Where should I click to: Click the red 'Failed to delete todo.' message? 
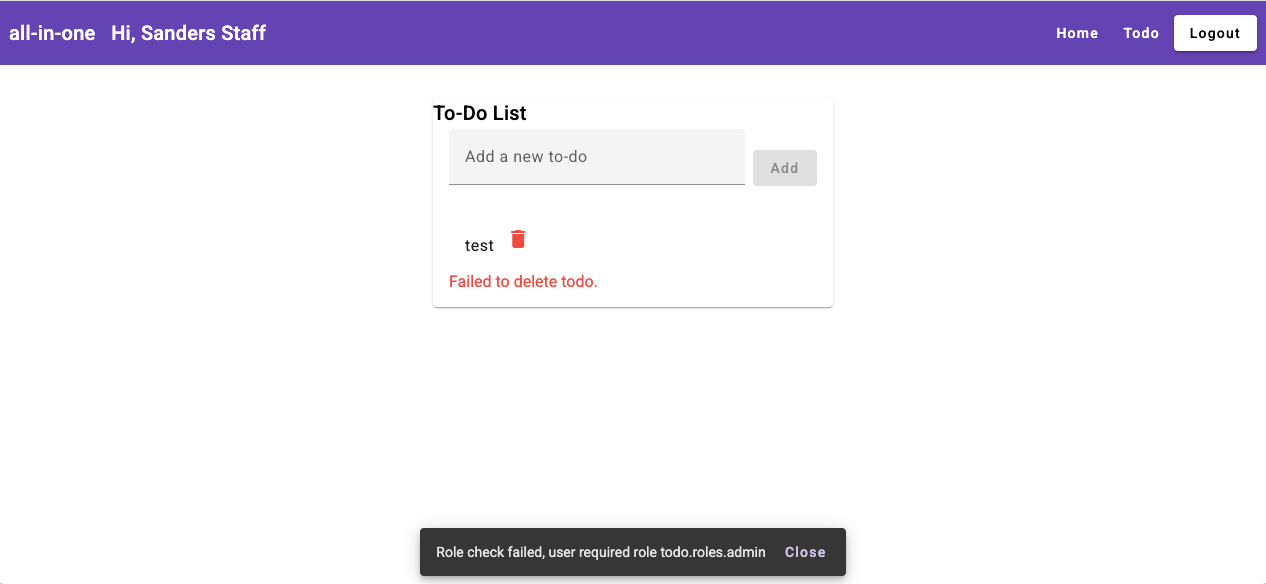click(523, 282)
